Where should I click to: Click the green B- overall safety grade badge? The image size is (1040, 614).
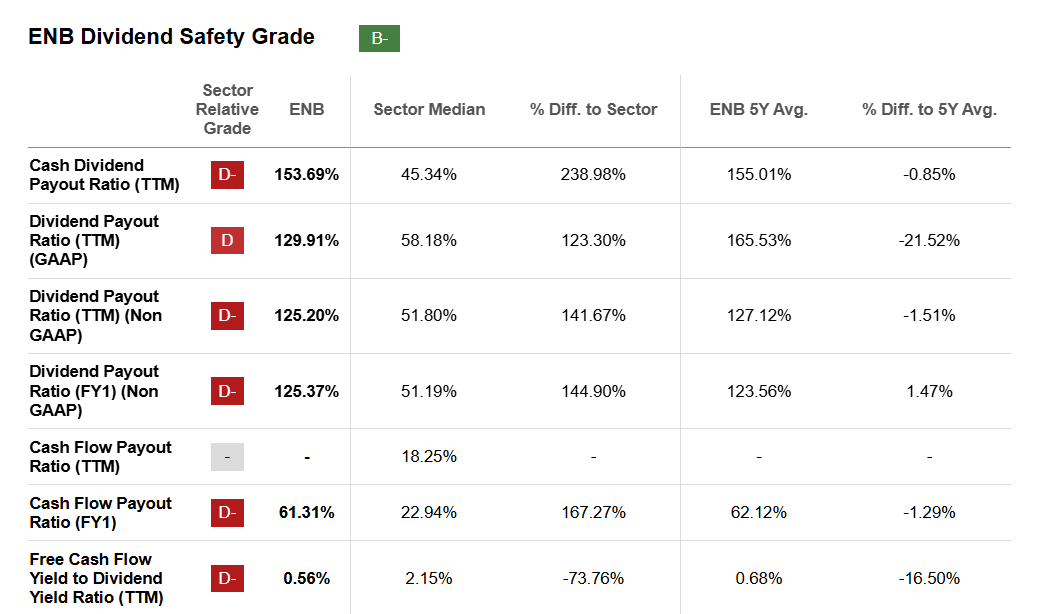(x=379, y=38)
